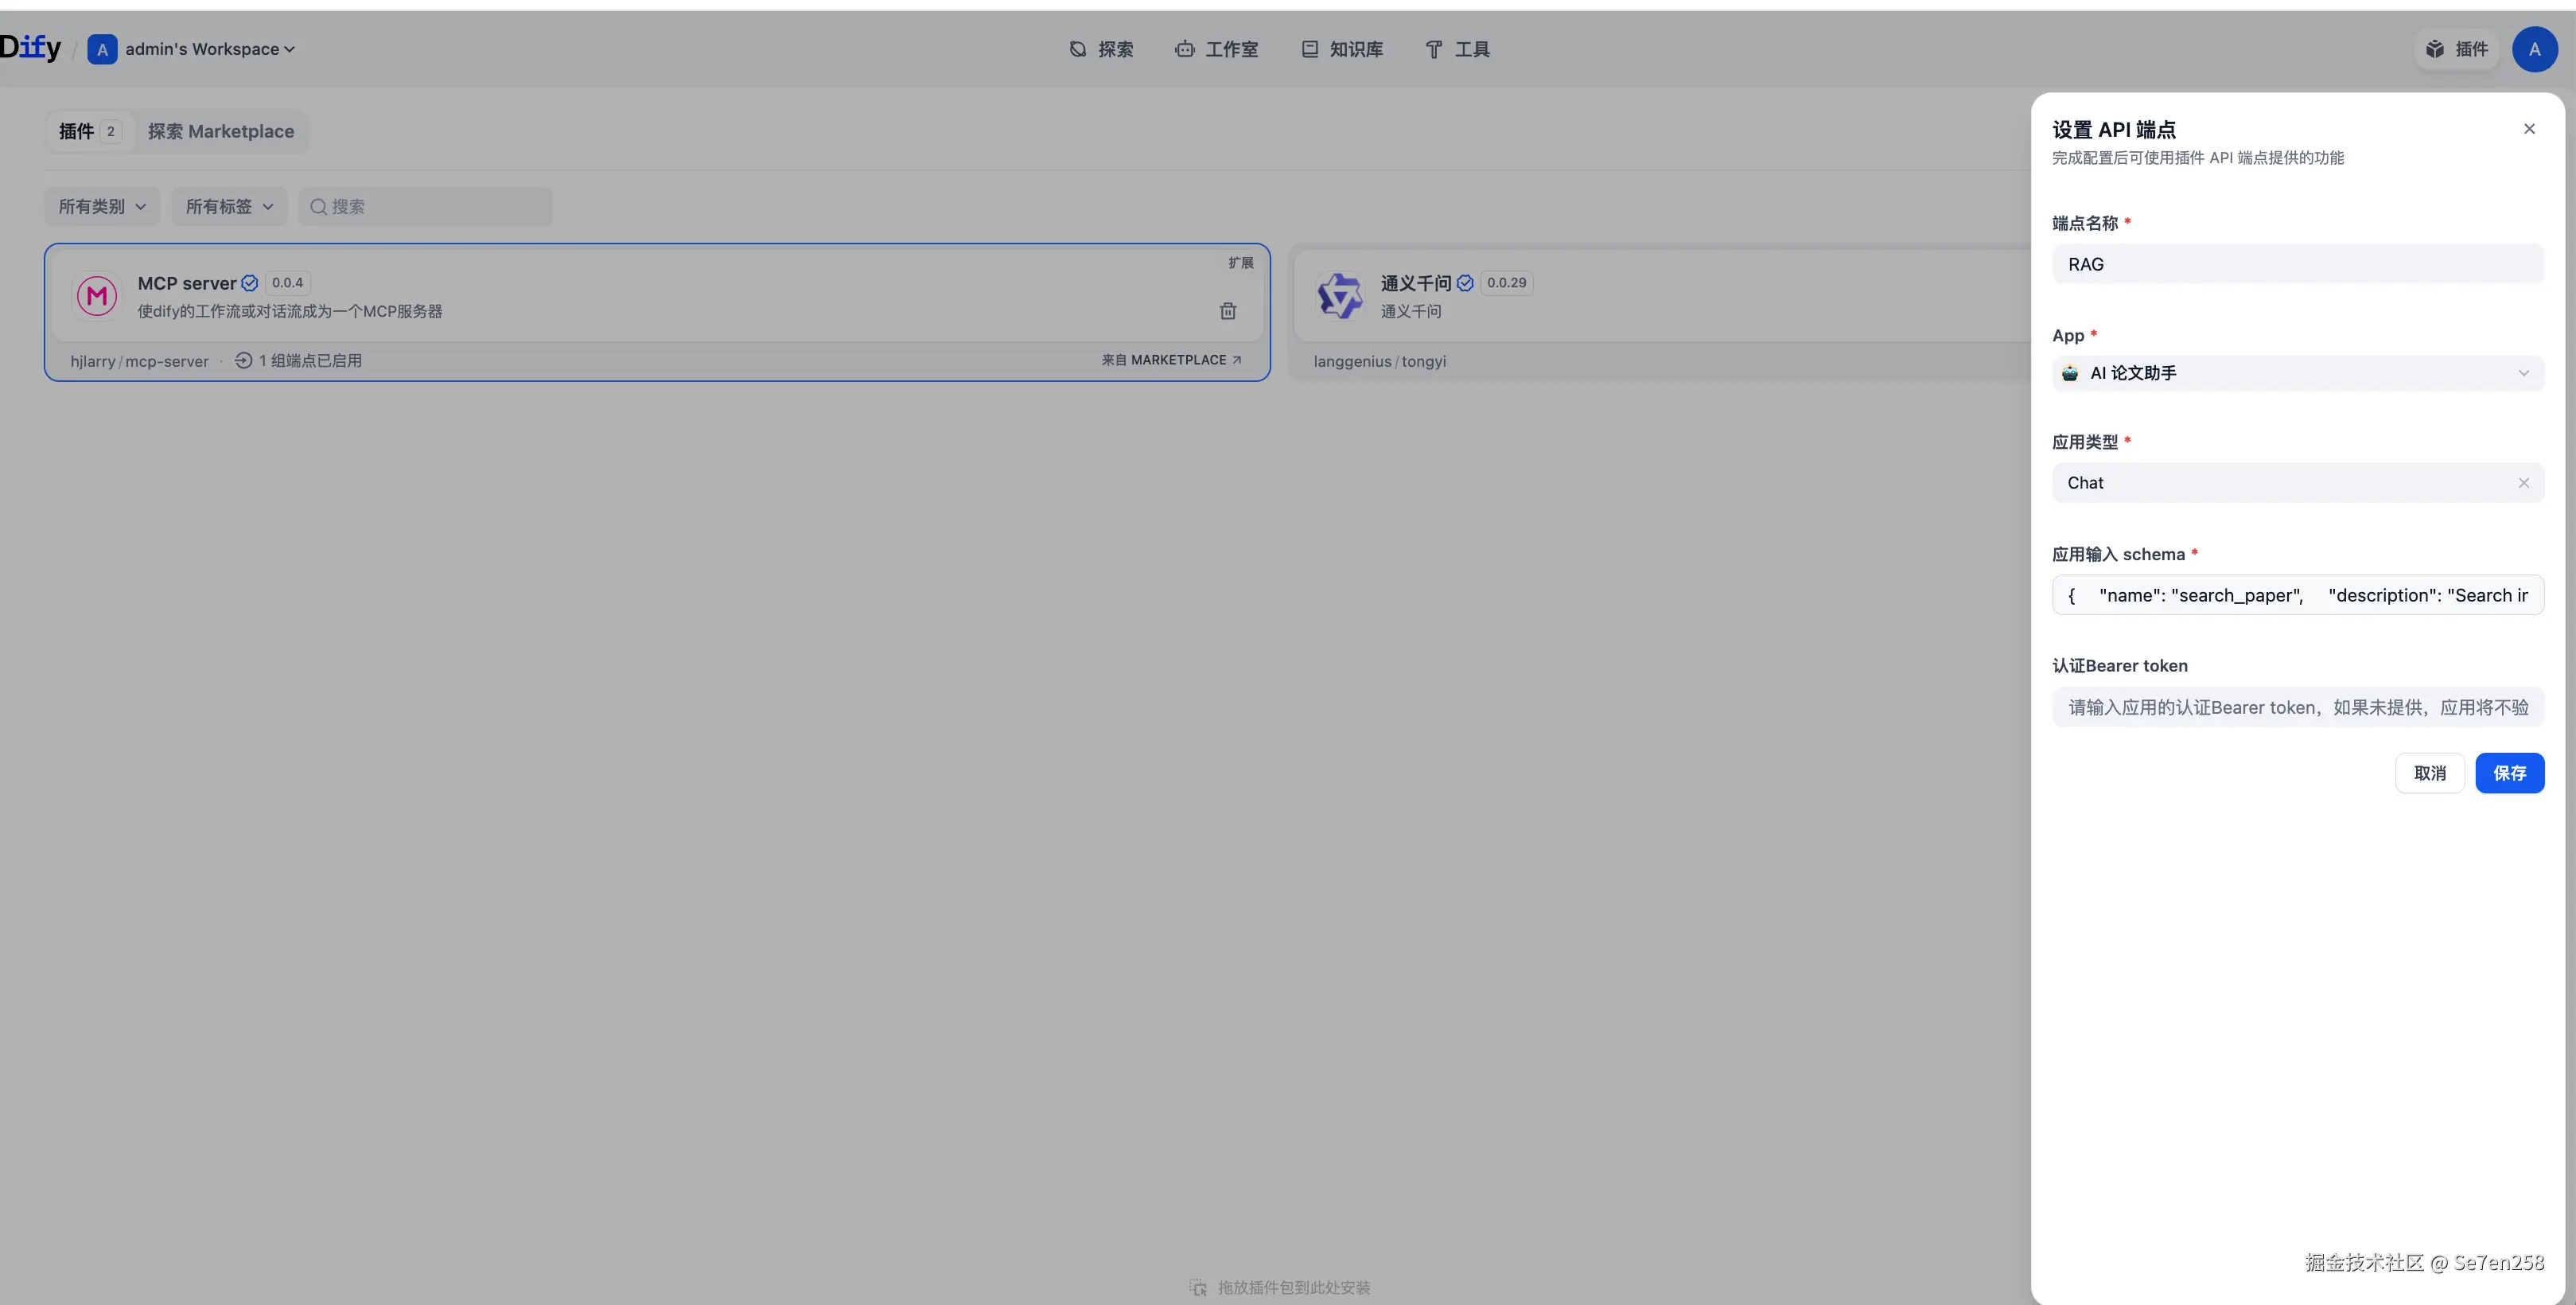Click the Tongyi Qianwen plugin logo icon
Screen dimensions: 2576x1305
[1339, 296]
